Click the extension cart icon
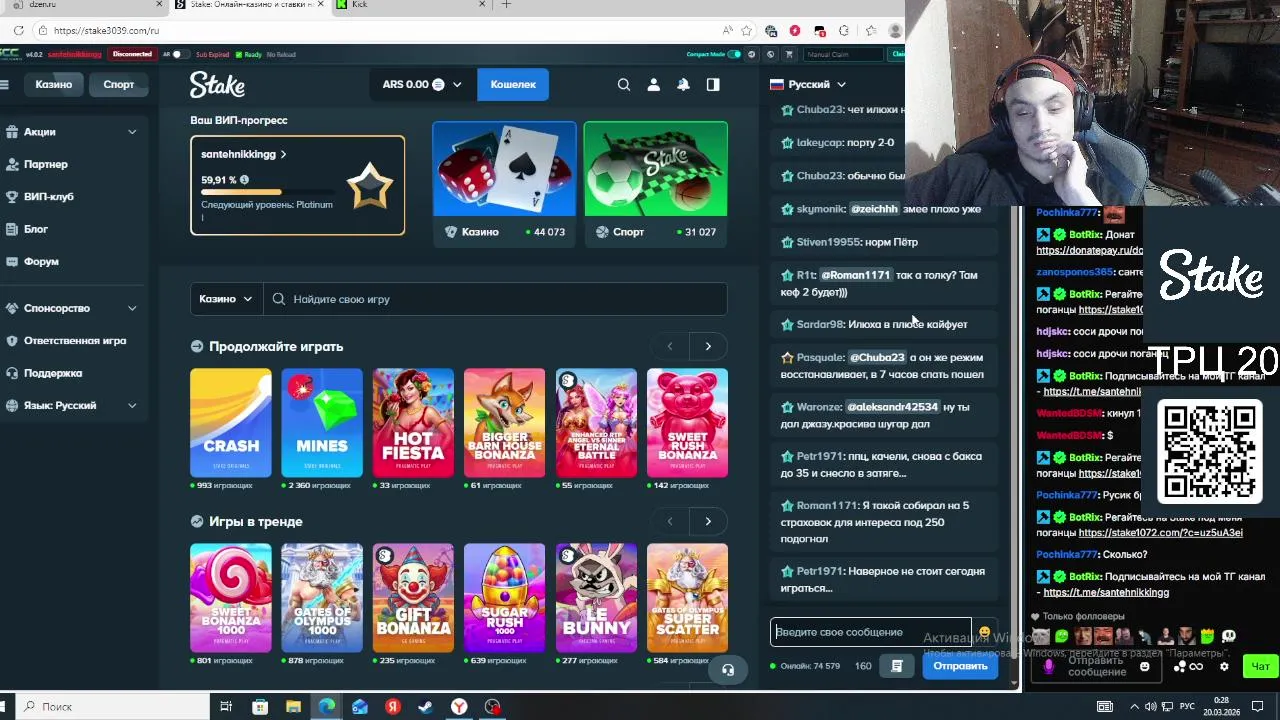 tap(789, 54)
